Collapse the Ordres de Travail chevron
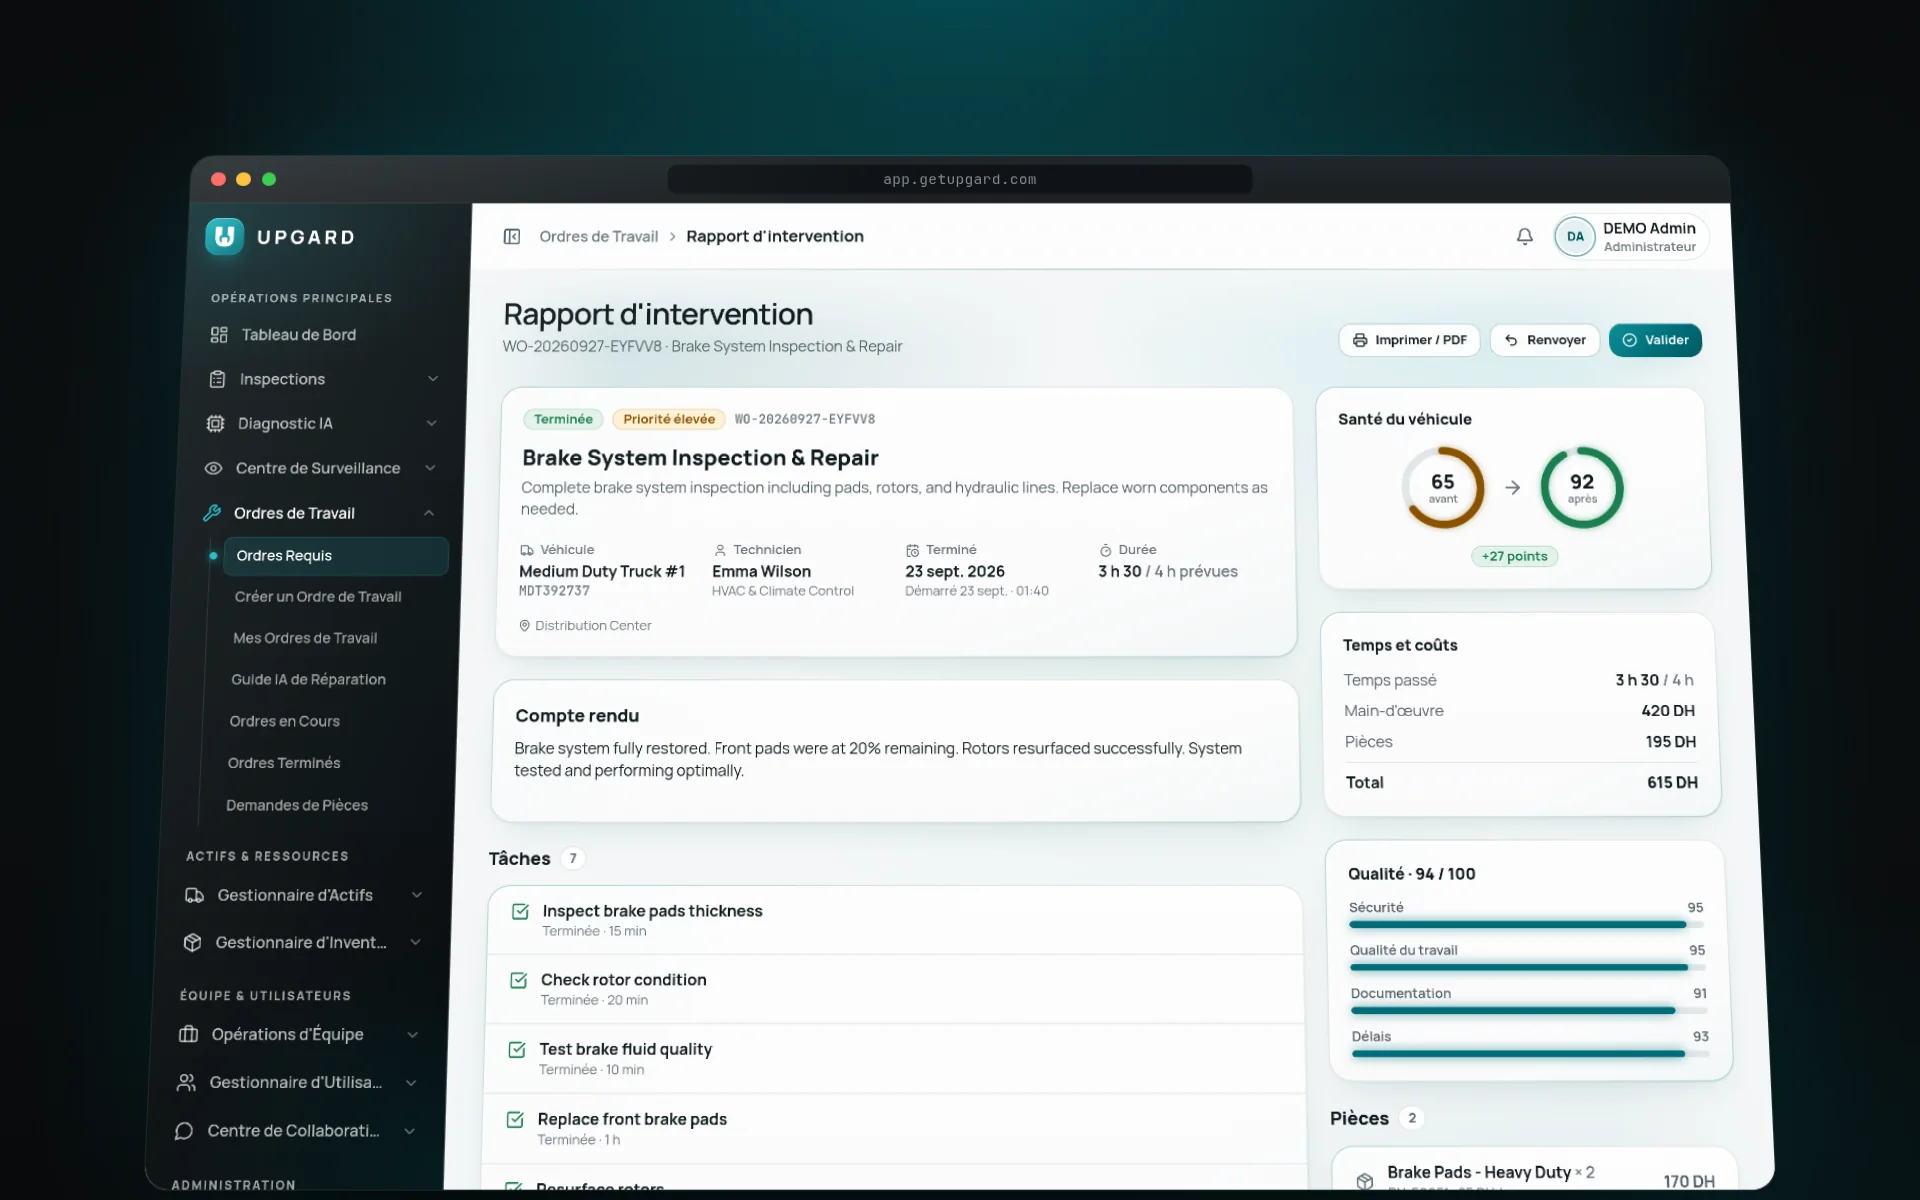 click(429, 513)
